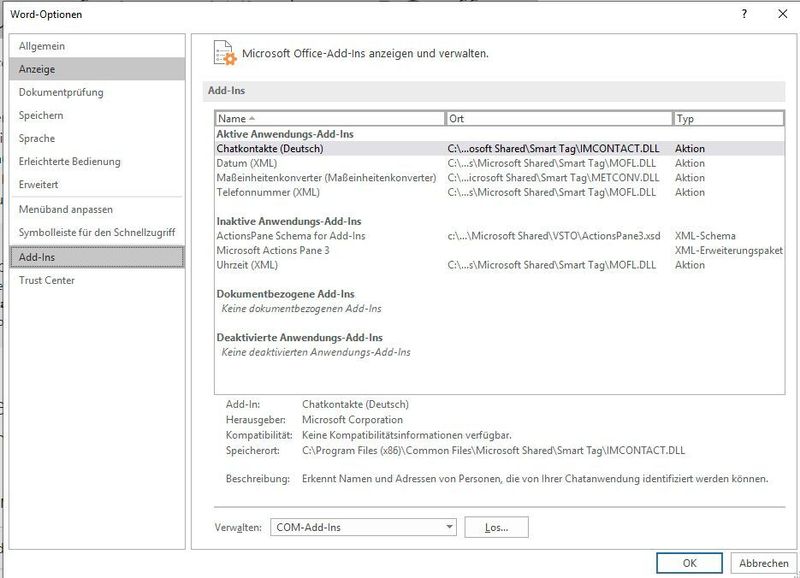
Task: Select the Datum (XML) add-in
Action: [x=300, y=161]
